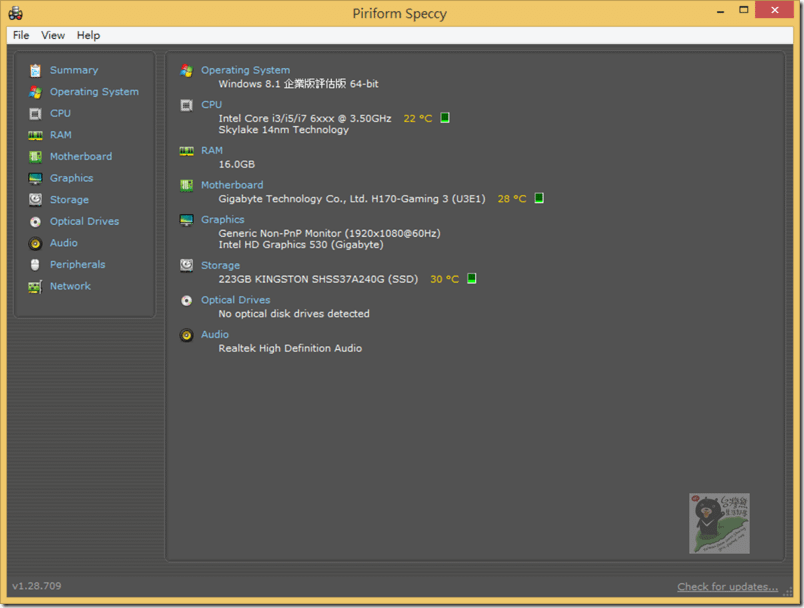Open the View menu
The height and width of the screenshot is (608, 804).
pos(53,35)
